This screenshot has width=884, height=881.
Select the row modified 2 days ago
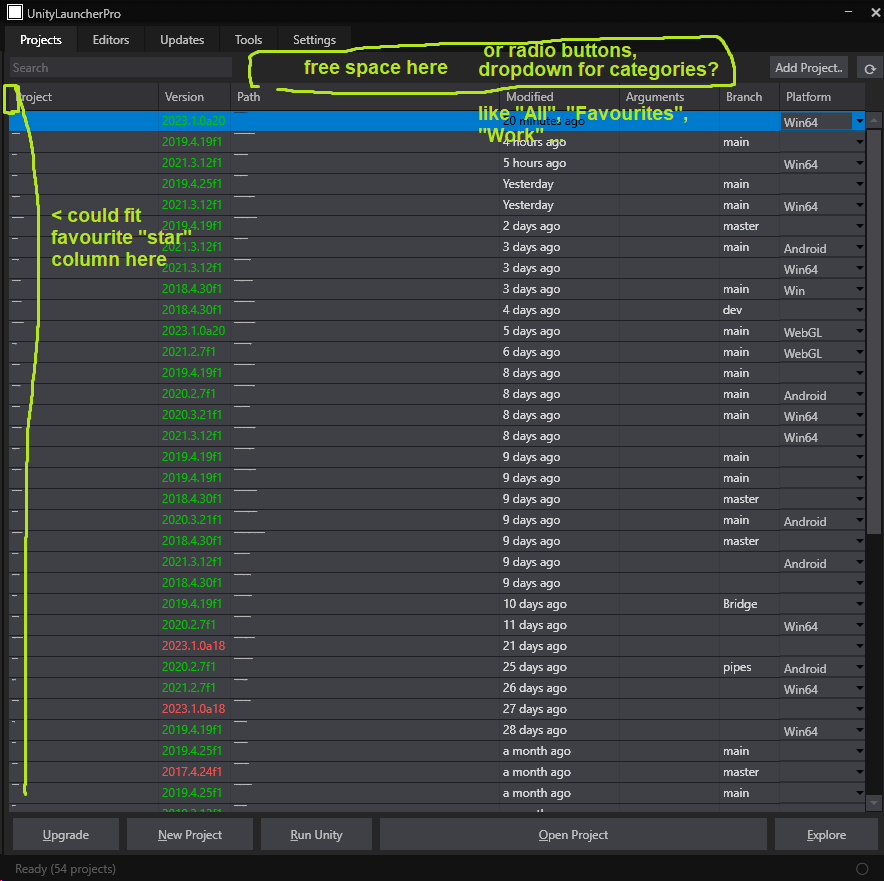click(x=437, y=226)
